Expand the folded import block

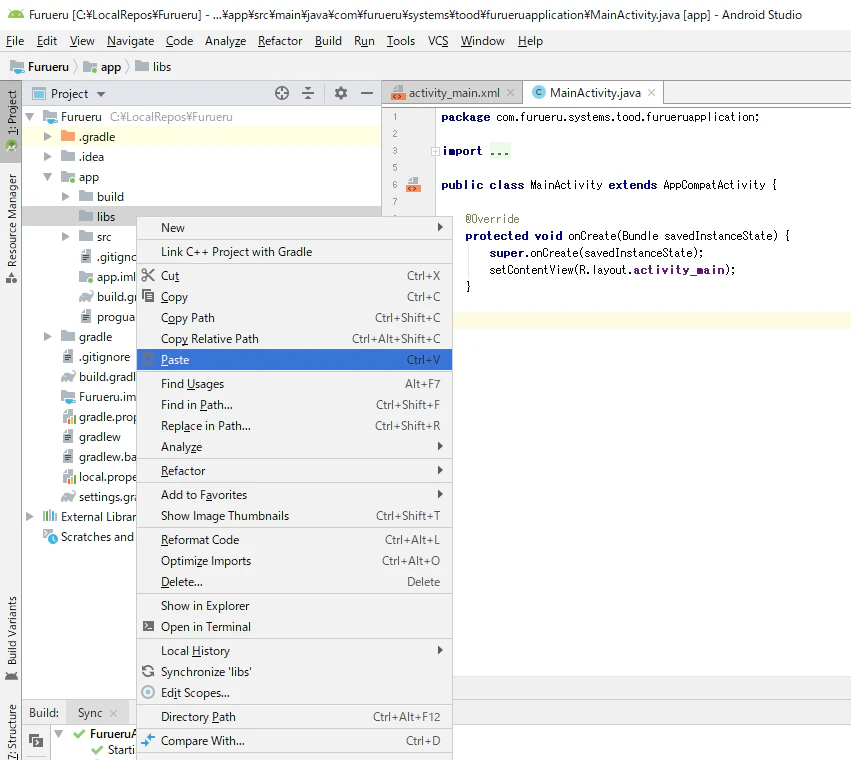click(x=435, y=151)
